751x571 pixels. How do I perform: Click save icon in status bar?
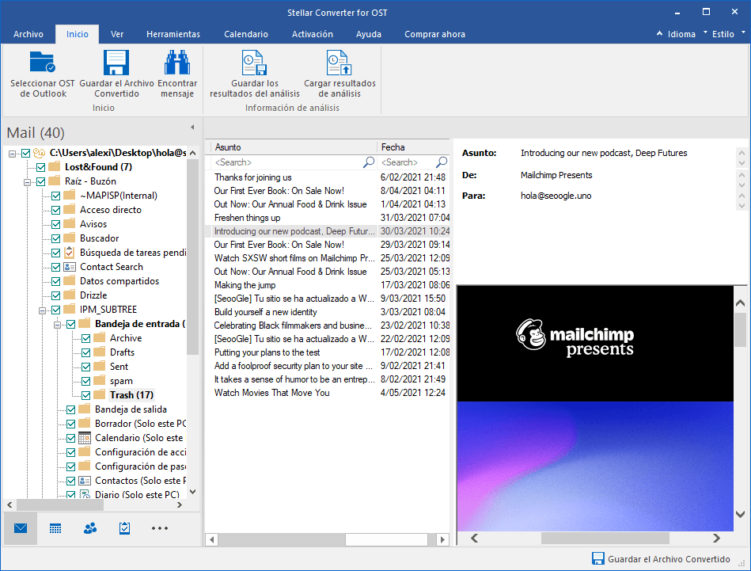click(598, 559)
